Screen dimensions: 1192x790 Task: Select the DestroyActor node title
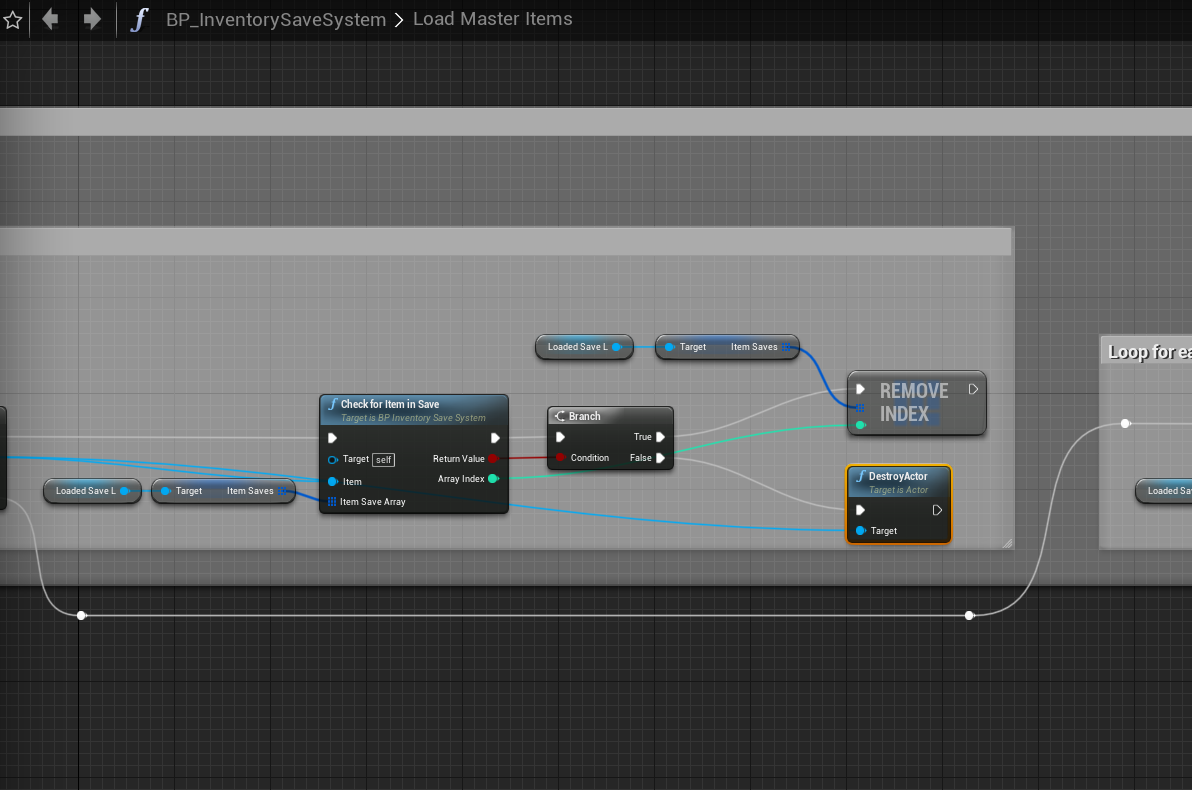point(898,477)
